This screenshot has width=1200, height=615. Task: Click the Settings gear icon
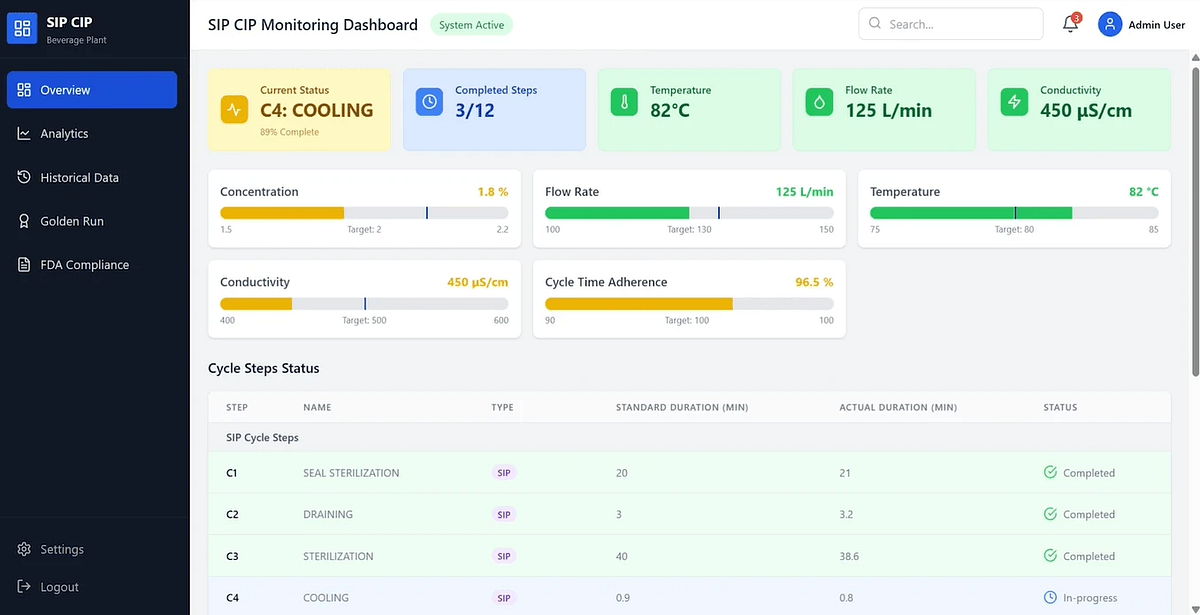pyautogui.click(x=24, y=549)
